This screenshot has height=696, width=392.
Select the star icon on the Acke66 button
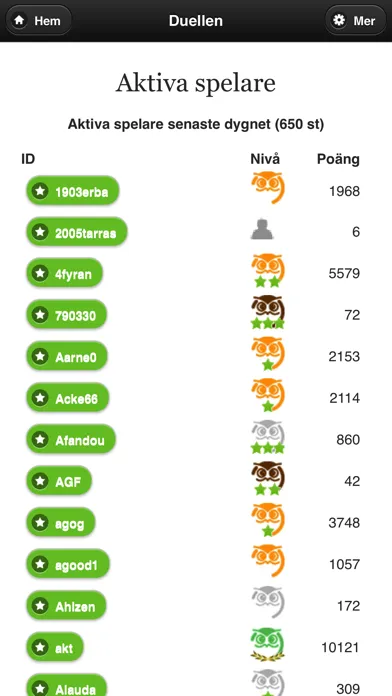click(40, 398)
